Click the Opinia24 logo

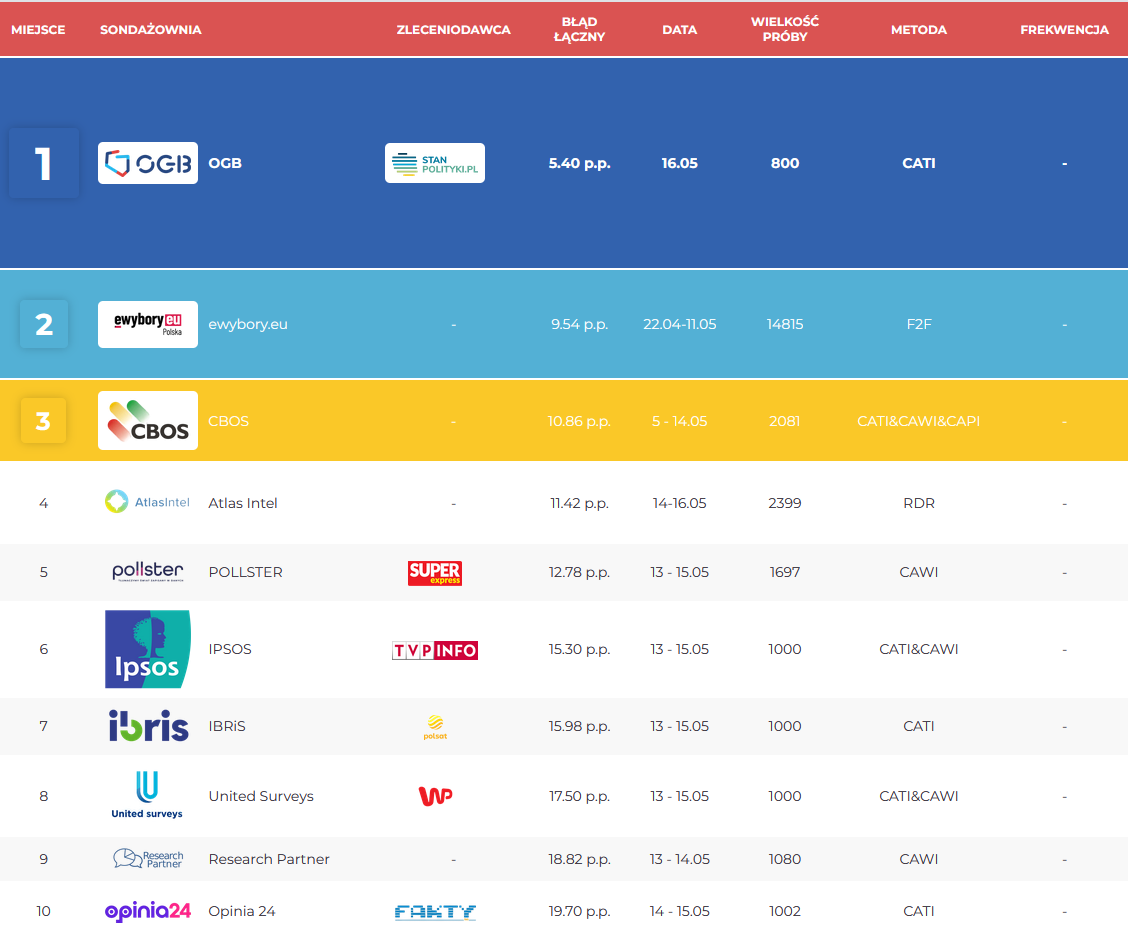[x=147, y=912]
